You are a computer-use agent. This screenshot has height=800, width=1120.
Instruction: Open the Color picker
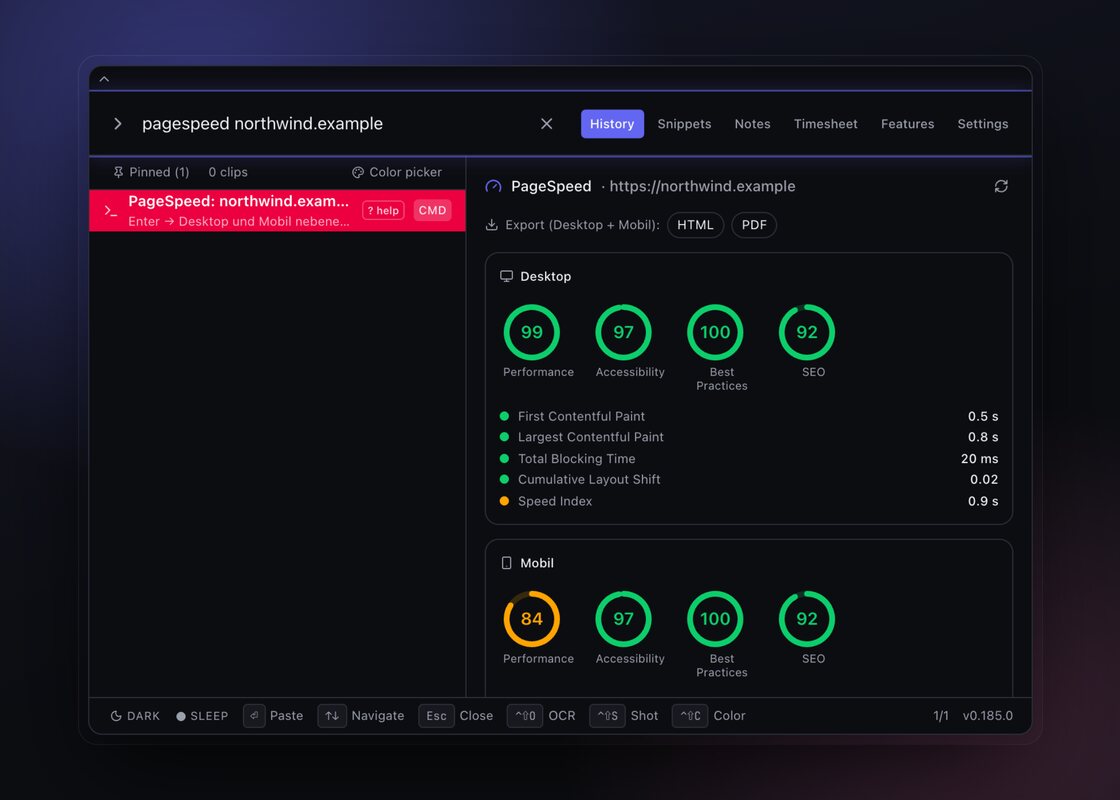click(397, 172)
